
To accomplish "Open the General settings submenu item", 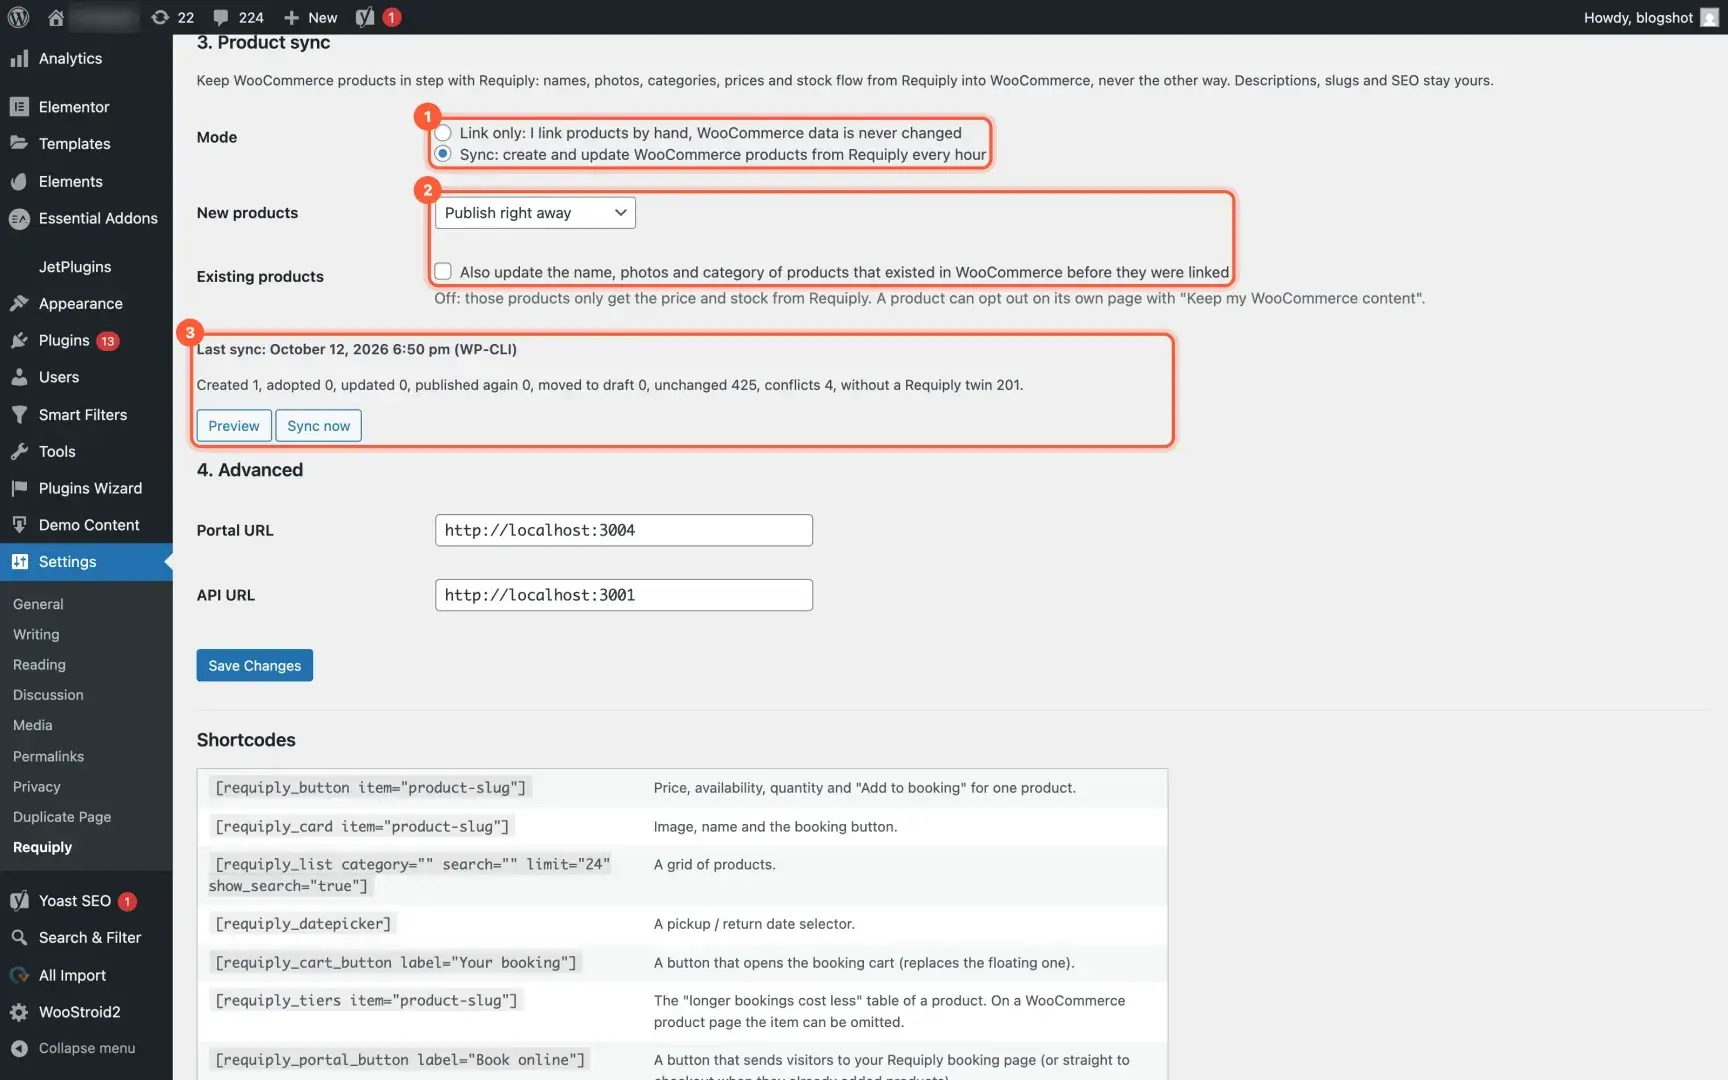I will (x=38, y=604).
